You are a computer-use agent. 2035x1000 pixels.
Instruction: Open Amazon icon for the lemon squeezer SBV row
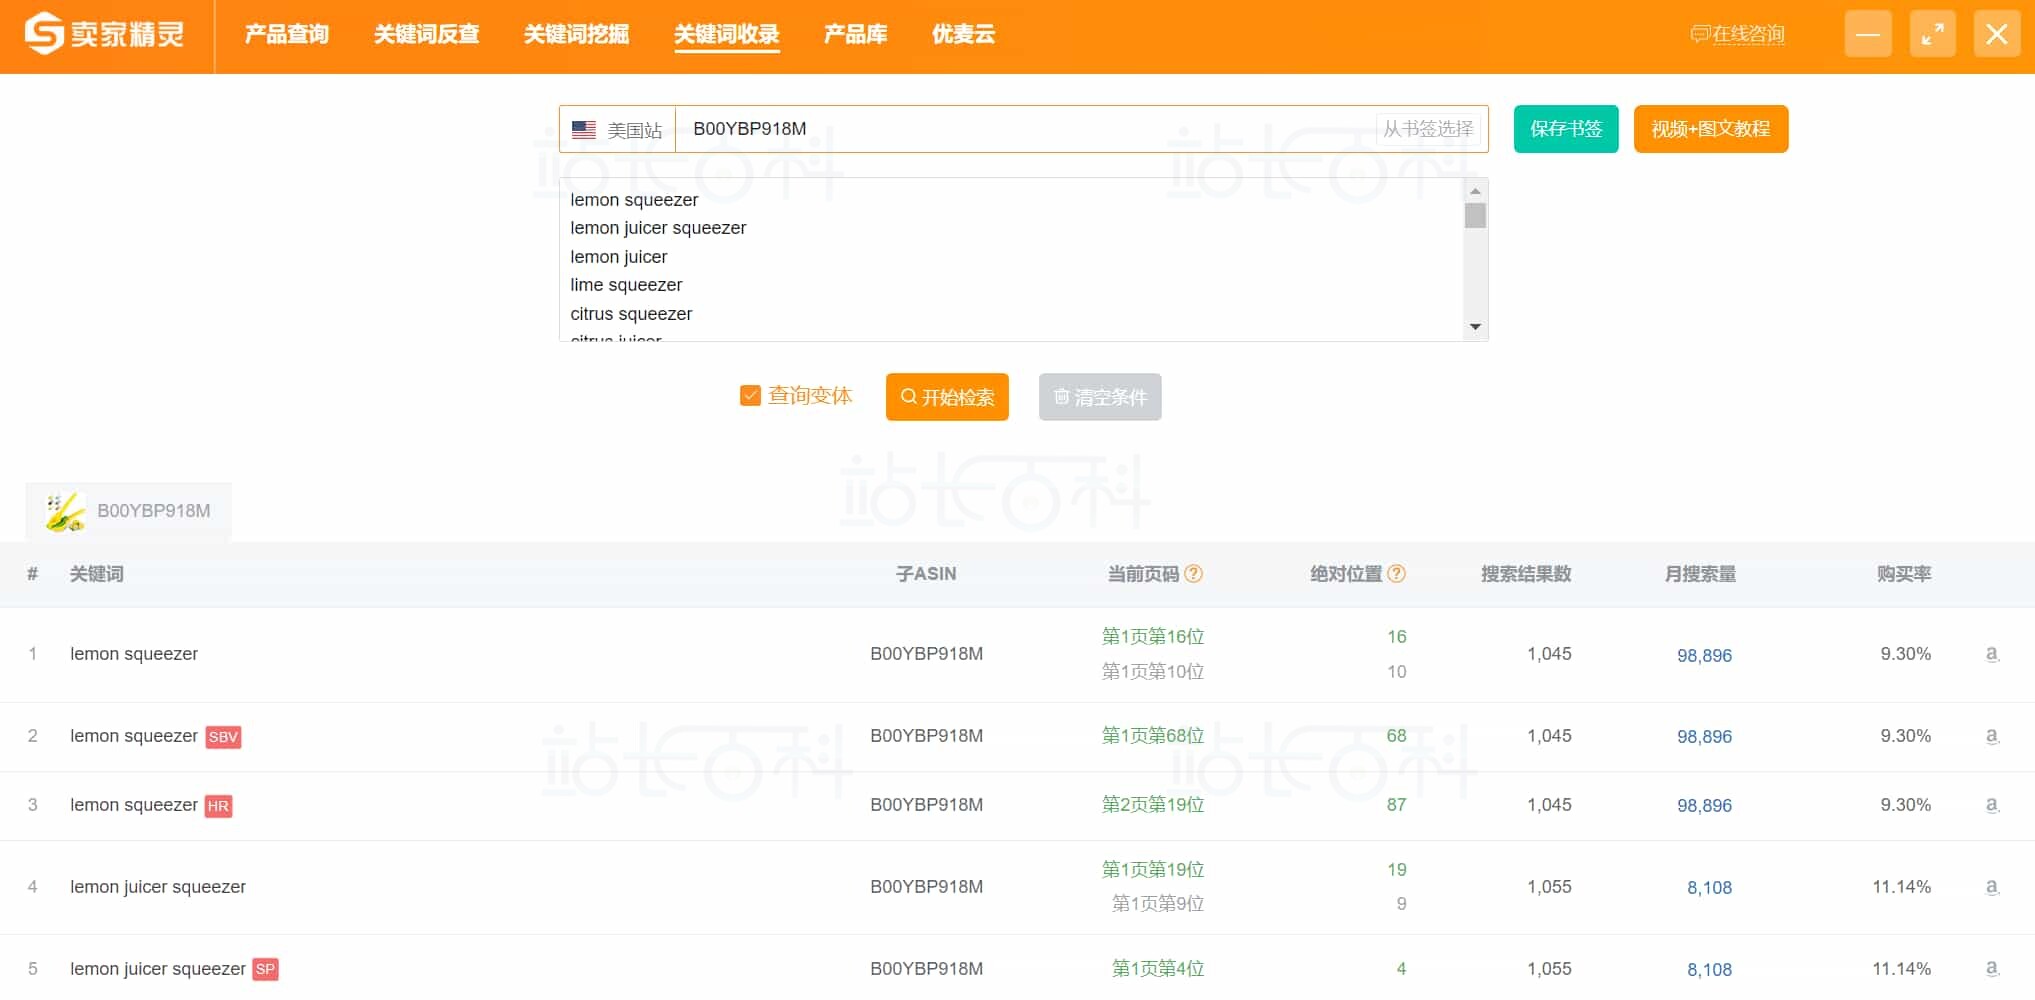pyautogui.click(x=1992, y=736)
